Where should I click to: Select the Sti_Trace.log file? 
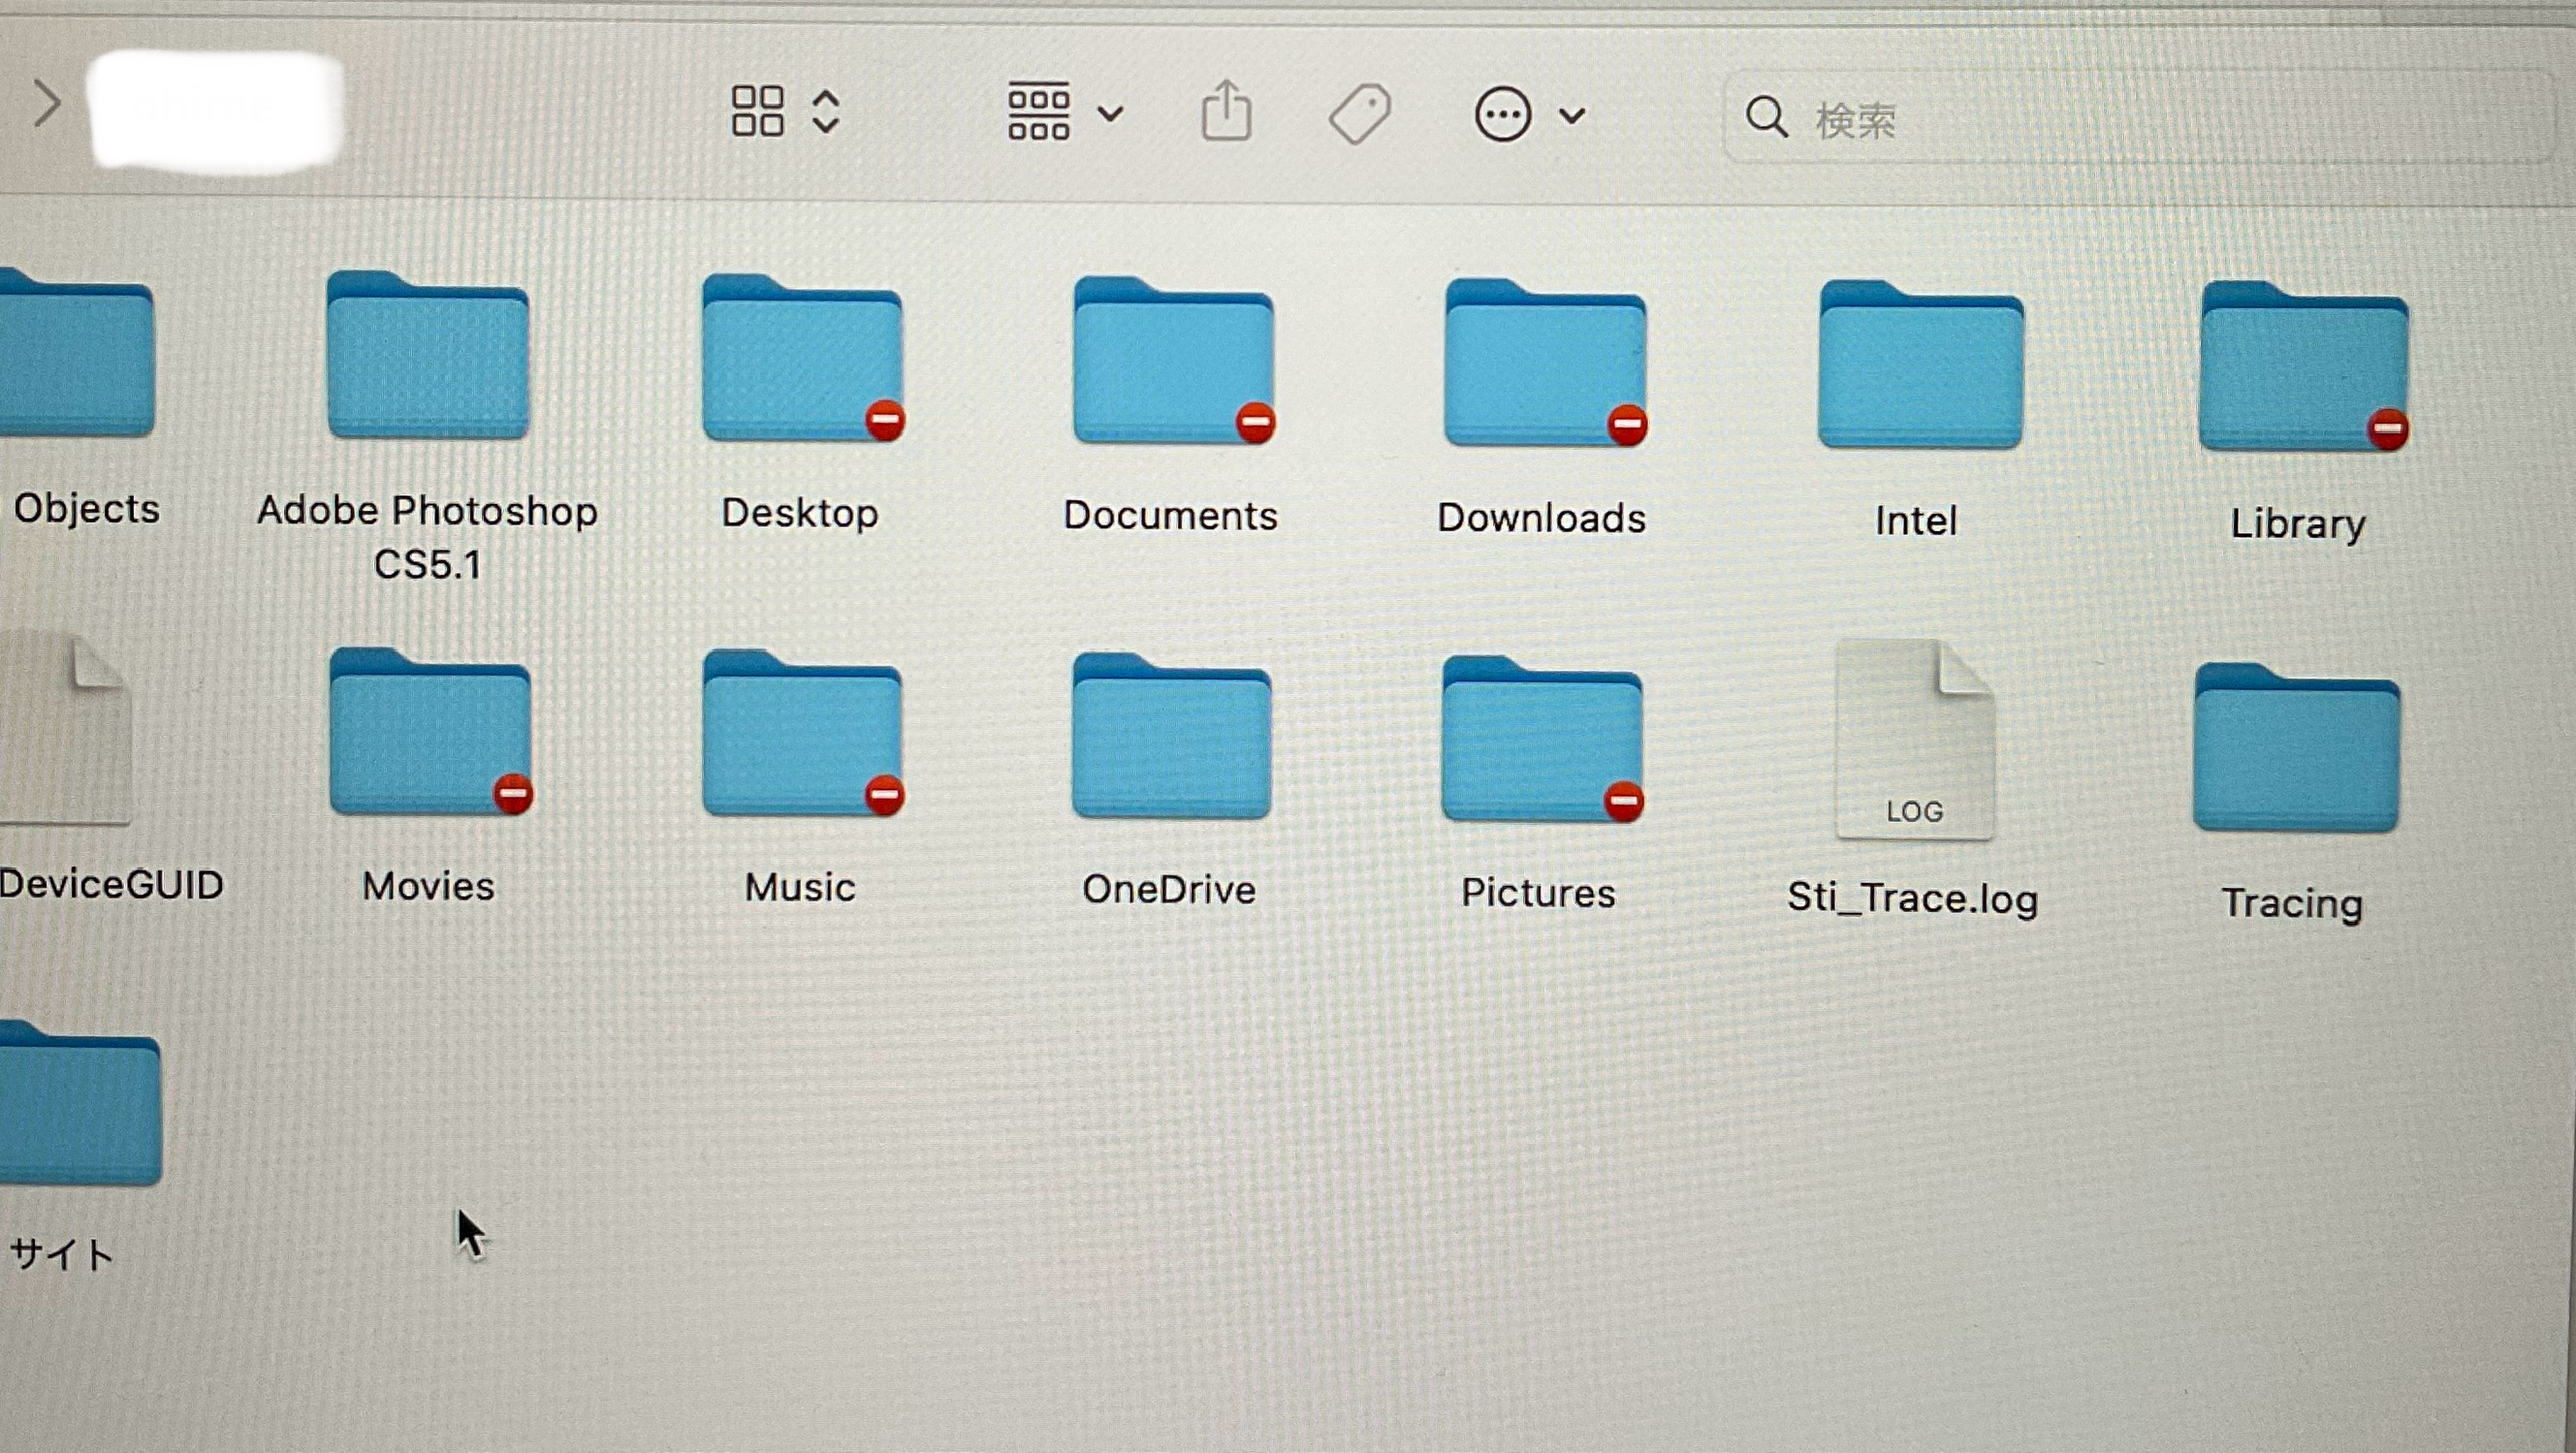(1914, 742)
